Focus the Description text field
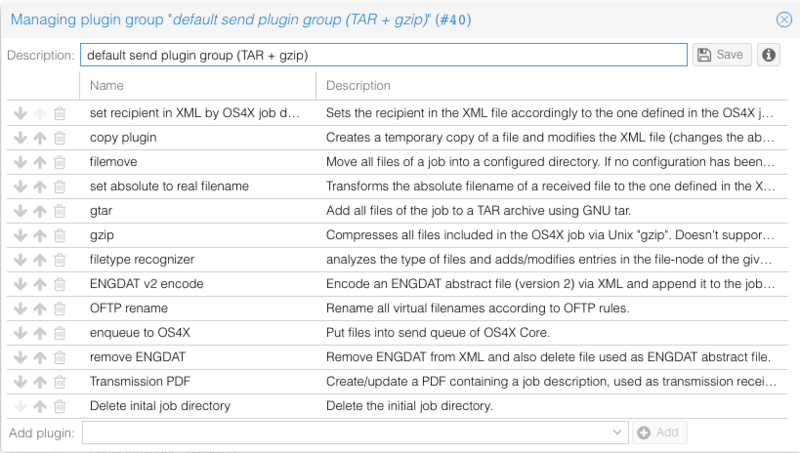This screenshot has height=453, width=800. (x=385, y=55)
